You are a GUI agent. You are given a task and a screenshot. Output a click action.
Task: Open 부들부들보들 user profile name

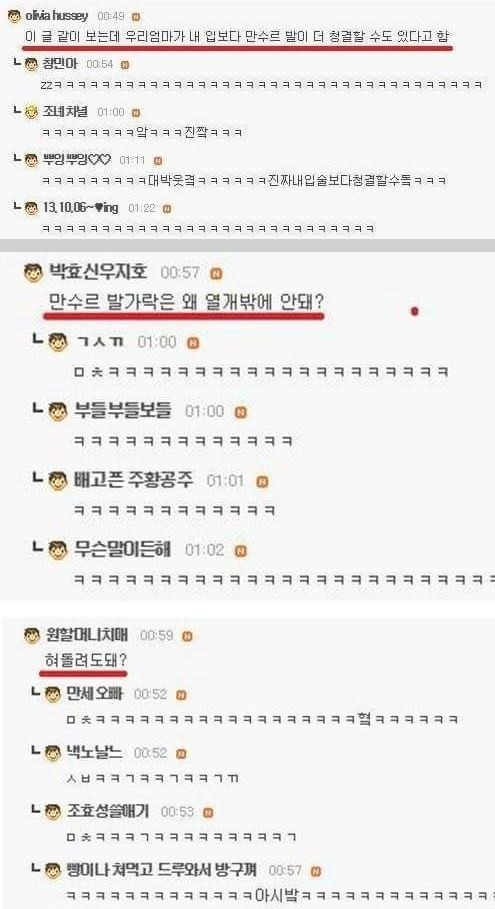(x=123, y=411)
